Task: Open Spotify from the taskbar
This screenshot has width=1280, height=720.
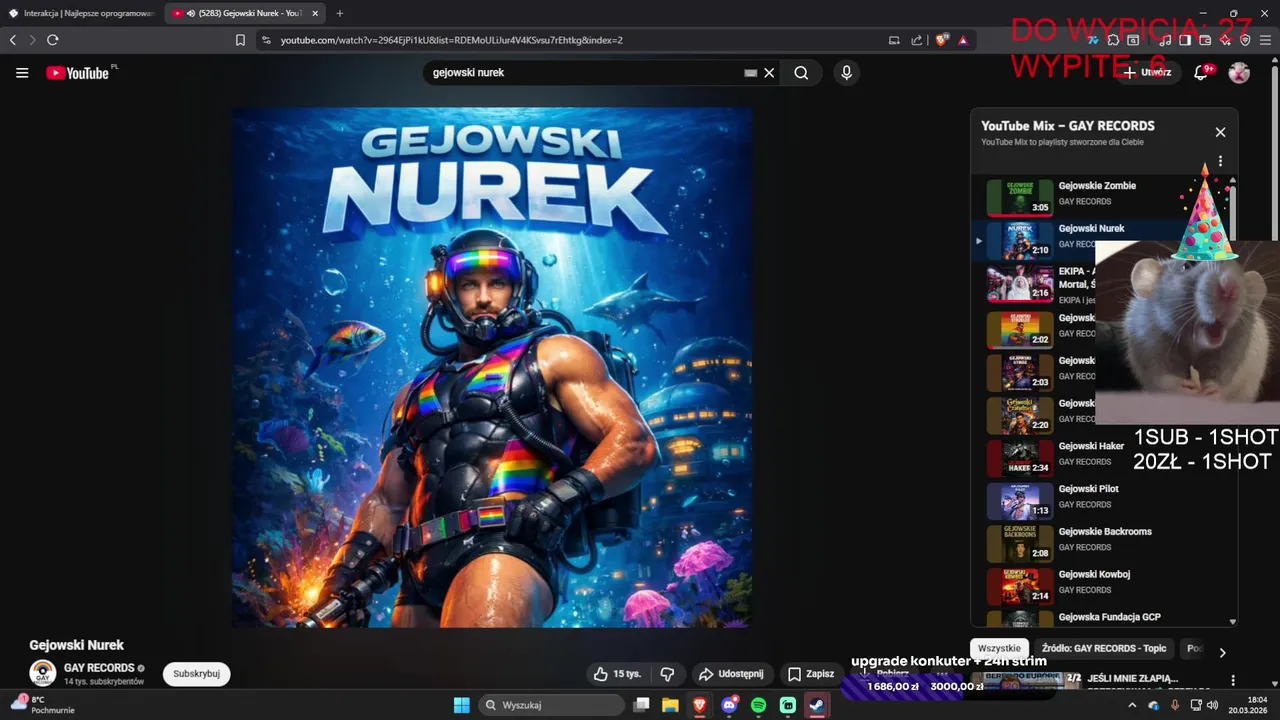Action: click(758, 705)
